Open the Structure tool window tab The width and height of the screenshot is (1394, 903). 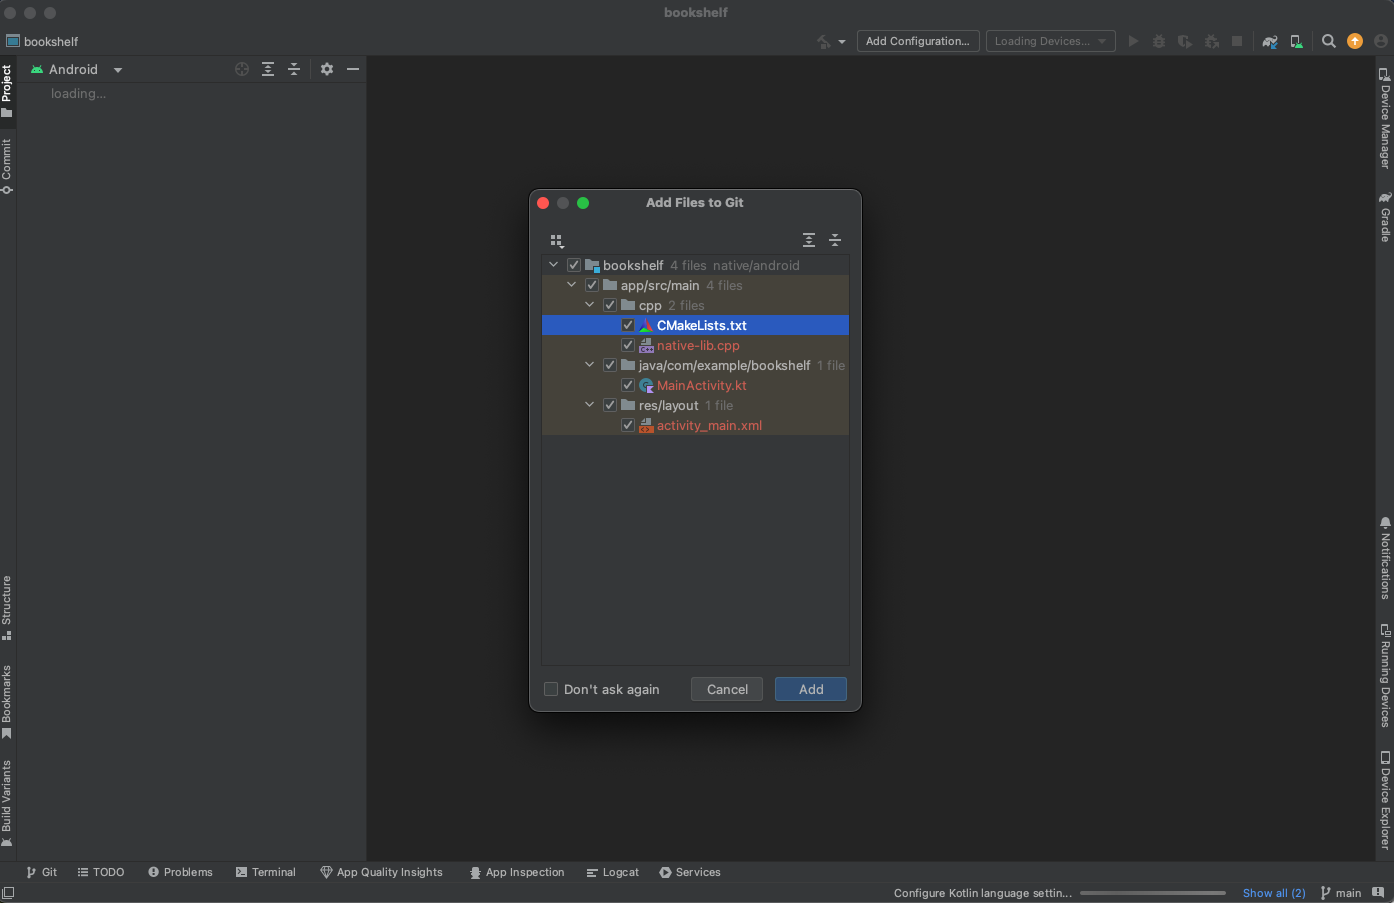7,608
